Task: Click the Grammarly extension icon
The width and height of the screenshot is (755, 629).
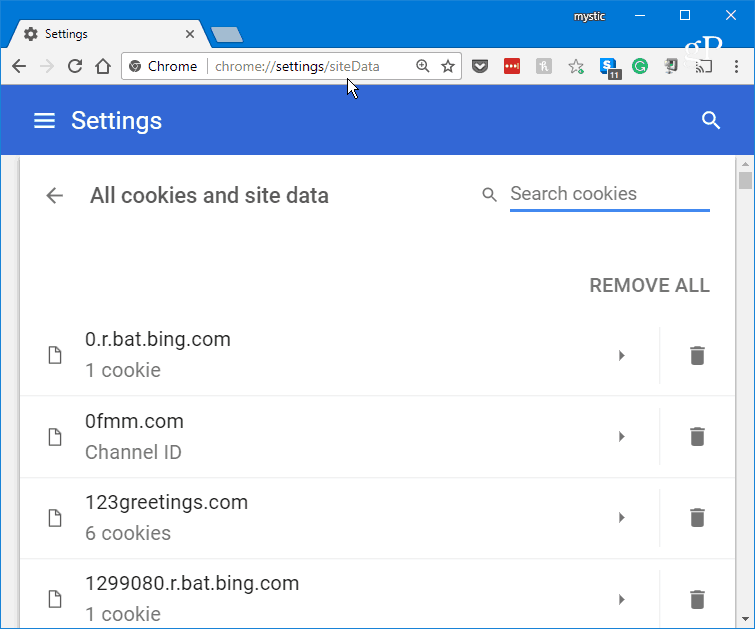Action: pos(640,67)
